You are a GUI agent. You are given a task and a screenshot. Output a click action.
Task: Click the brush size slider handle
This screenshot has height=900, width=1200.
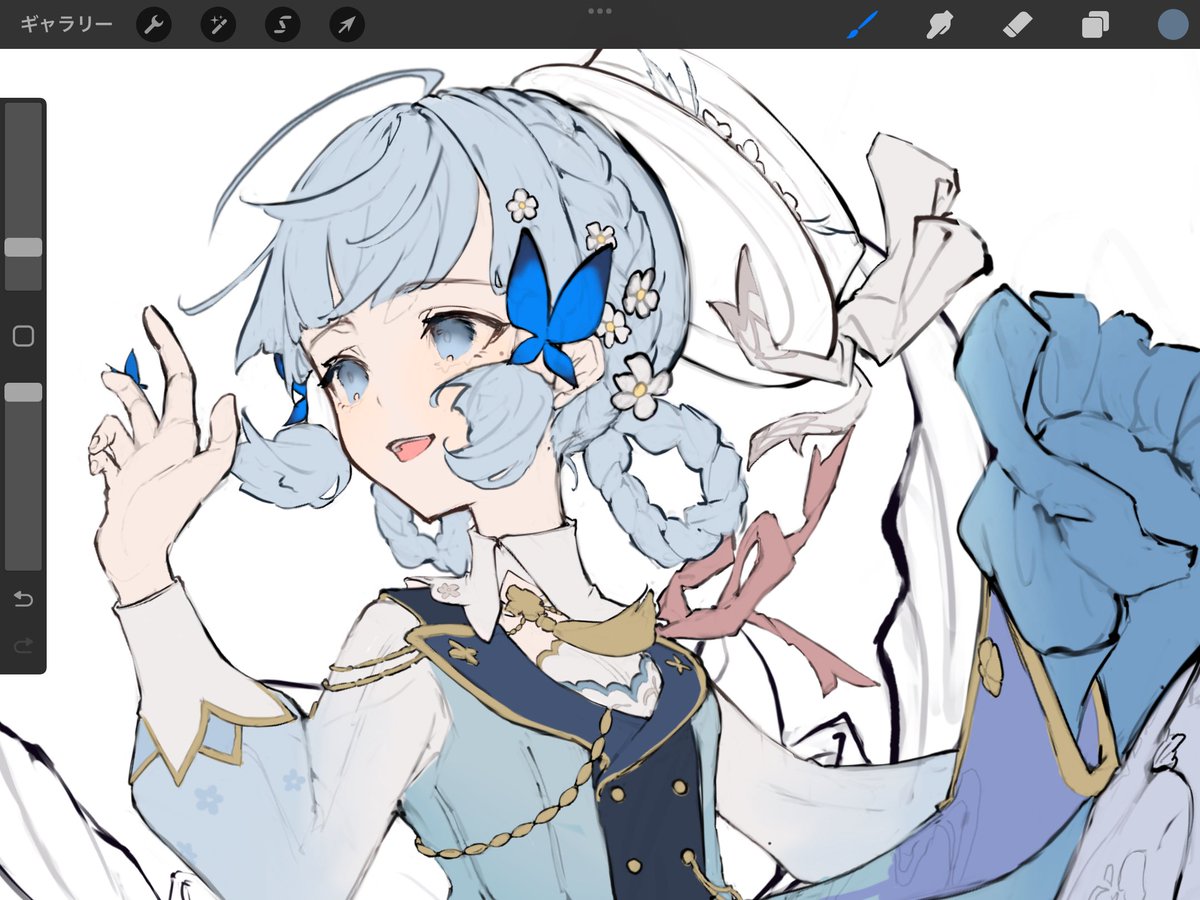(23, 247)
